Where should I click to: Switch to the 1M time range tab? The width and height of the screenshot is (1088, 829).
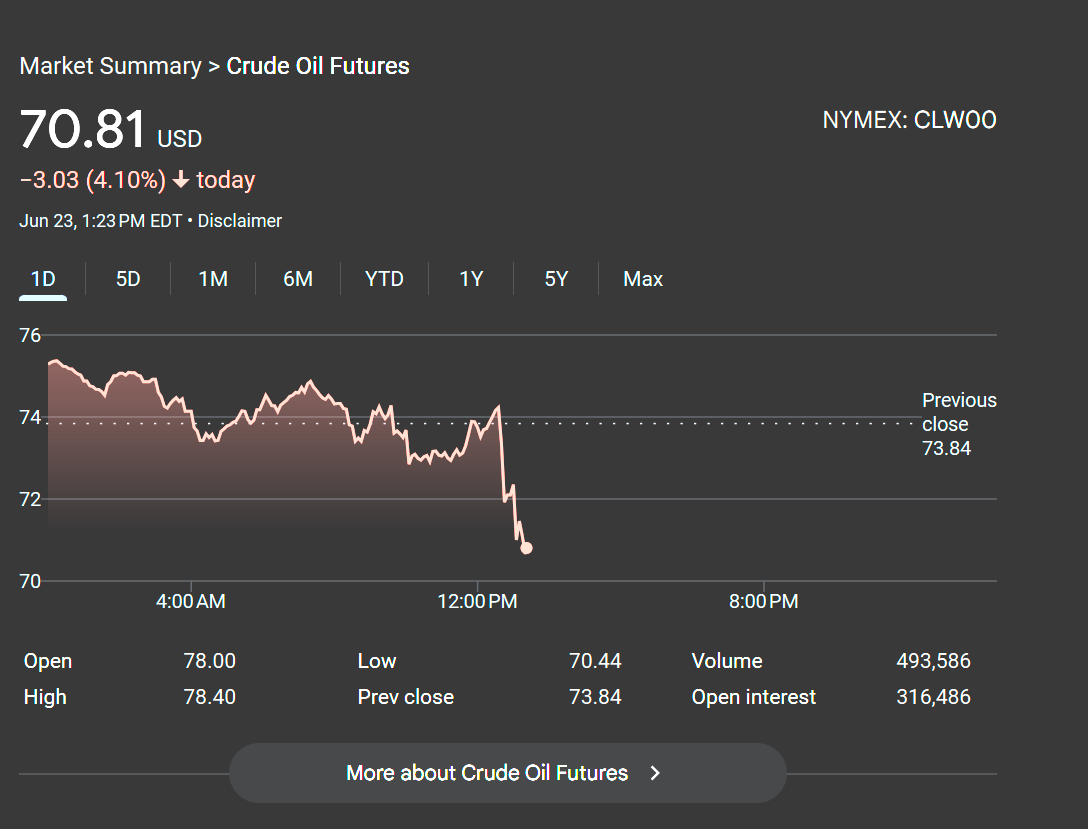click(x=213, y=279)
